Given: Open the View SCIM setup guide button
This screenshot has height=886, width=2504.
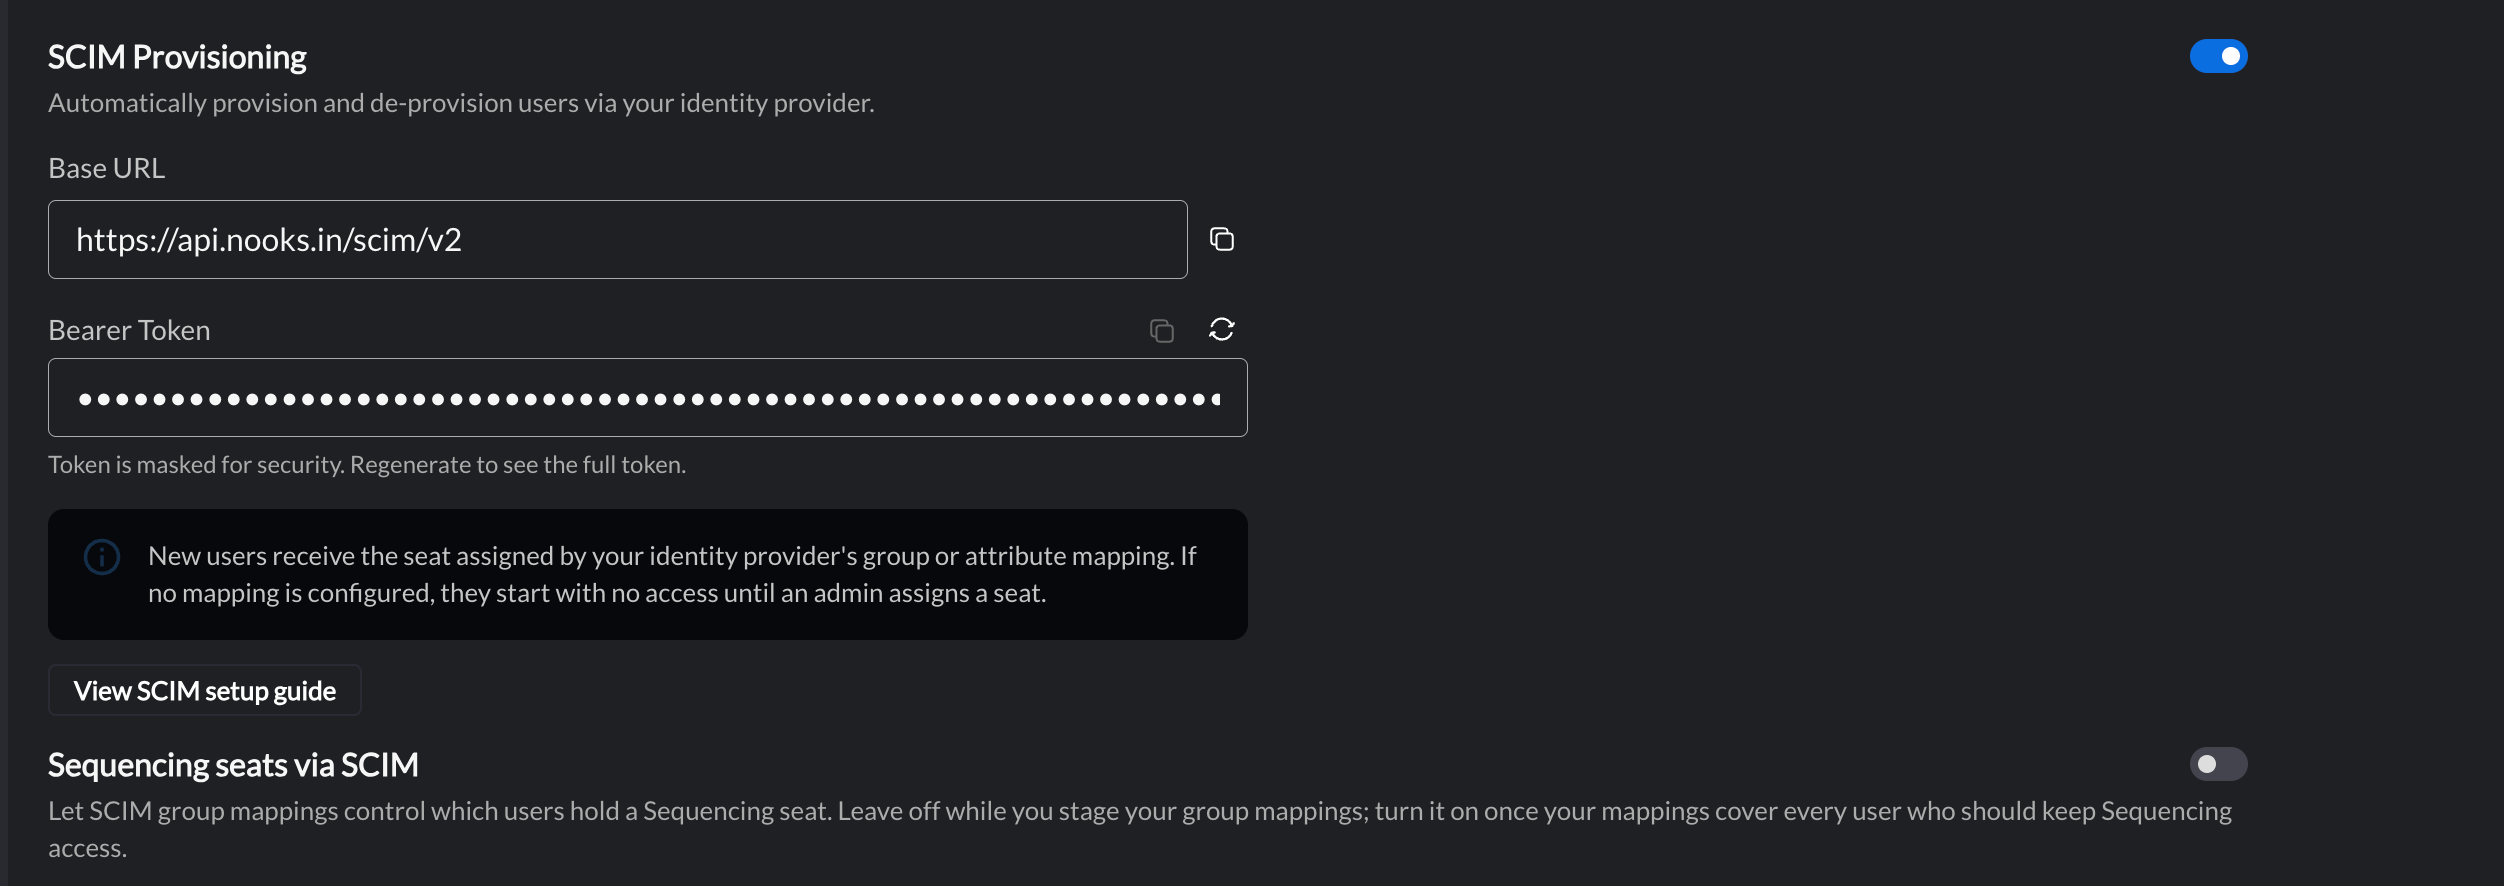Looking at the screenshot, I should pos(205,690).
